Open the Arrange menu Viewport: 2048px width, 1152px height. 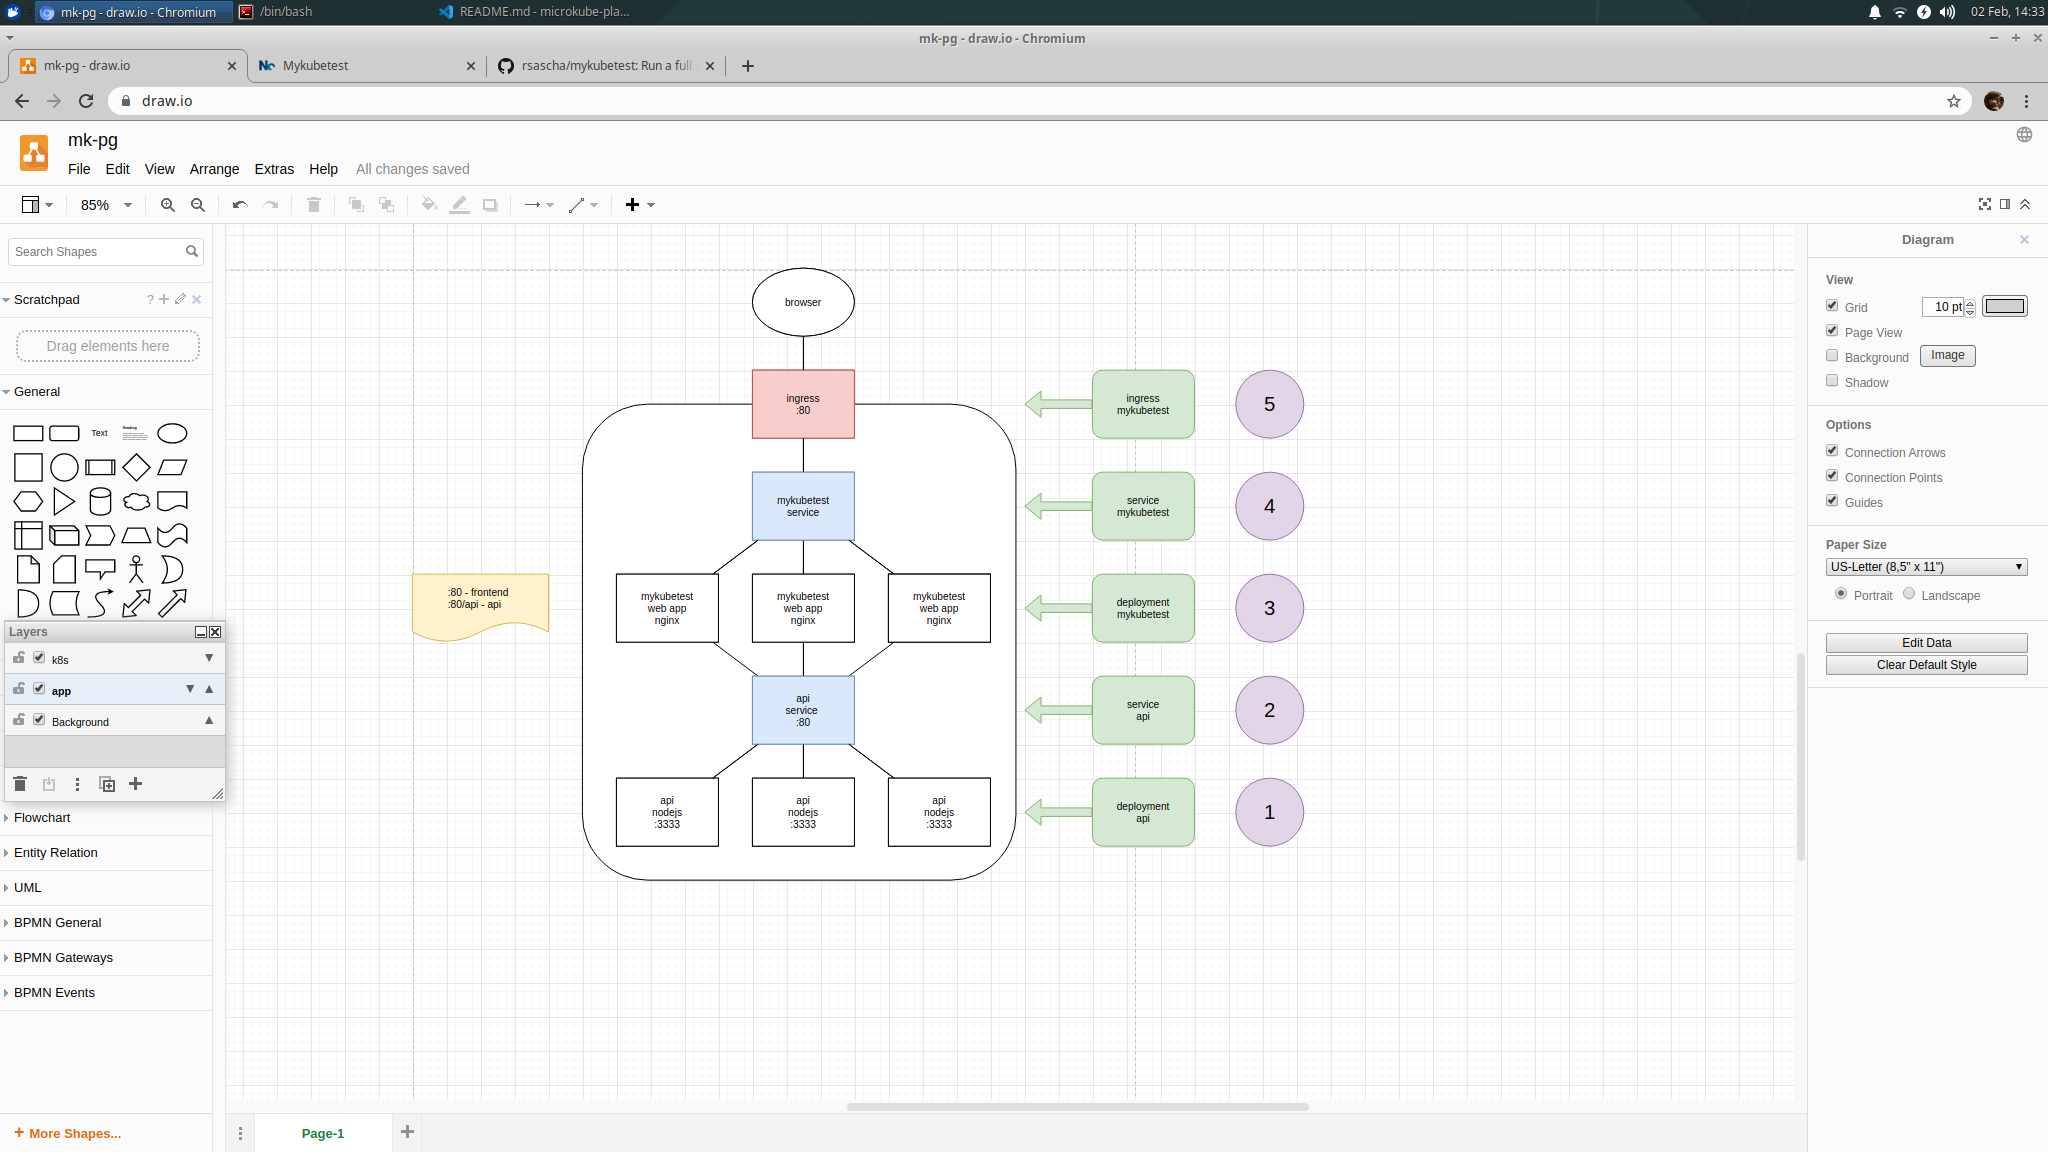click(214, 169)
